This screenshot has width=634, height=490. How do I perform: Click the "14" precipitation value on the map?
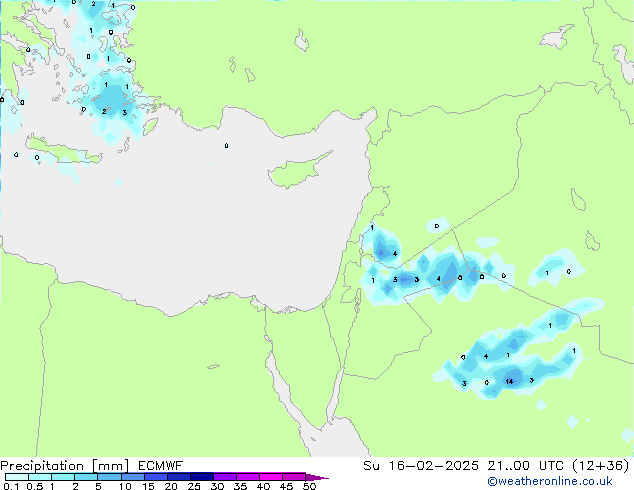coord(509,381)
